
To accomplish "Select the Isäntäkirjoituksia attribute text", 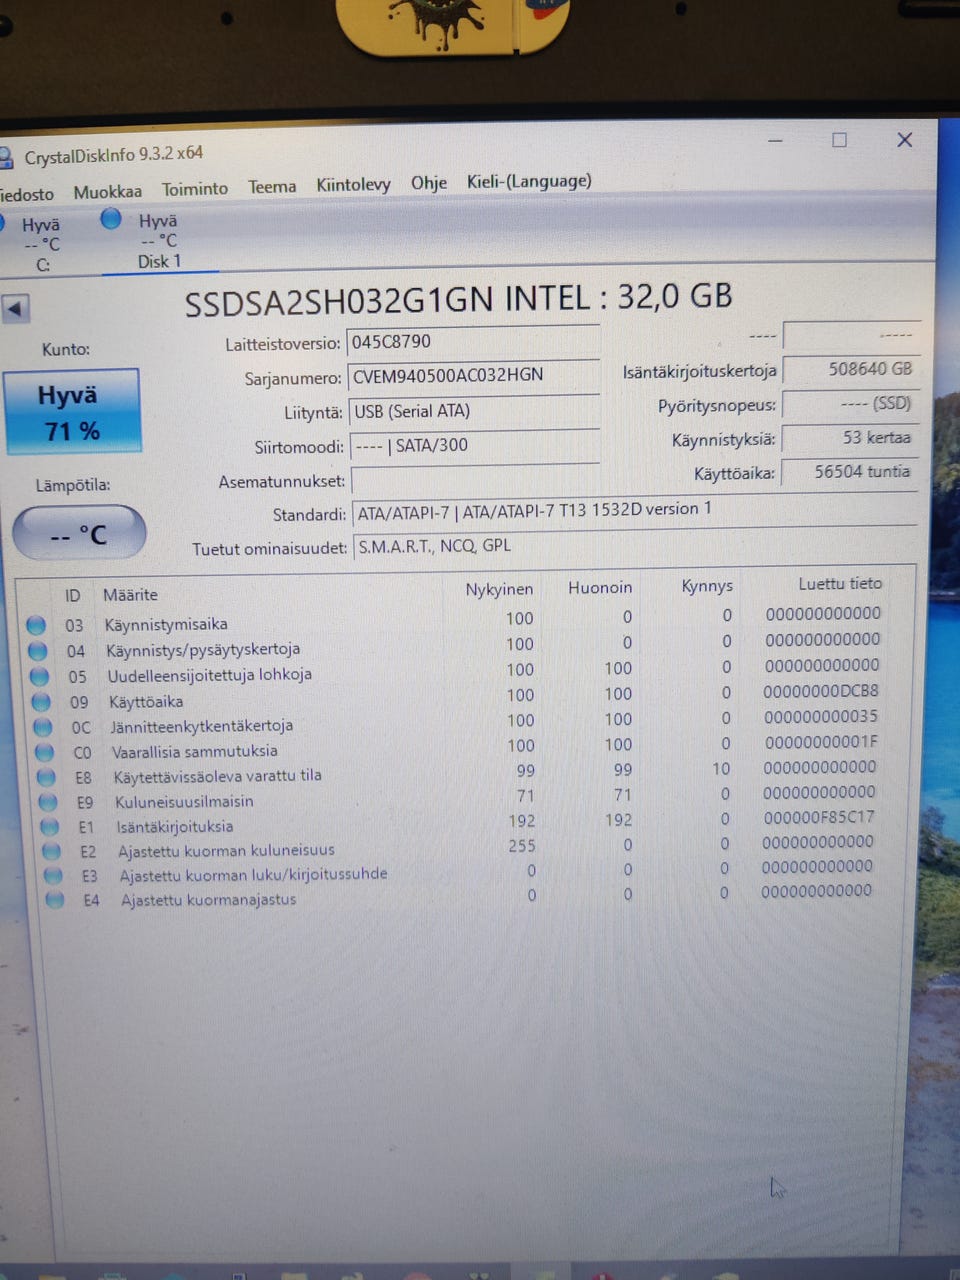I will point(174,826).
